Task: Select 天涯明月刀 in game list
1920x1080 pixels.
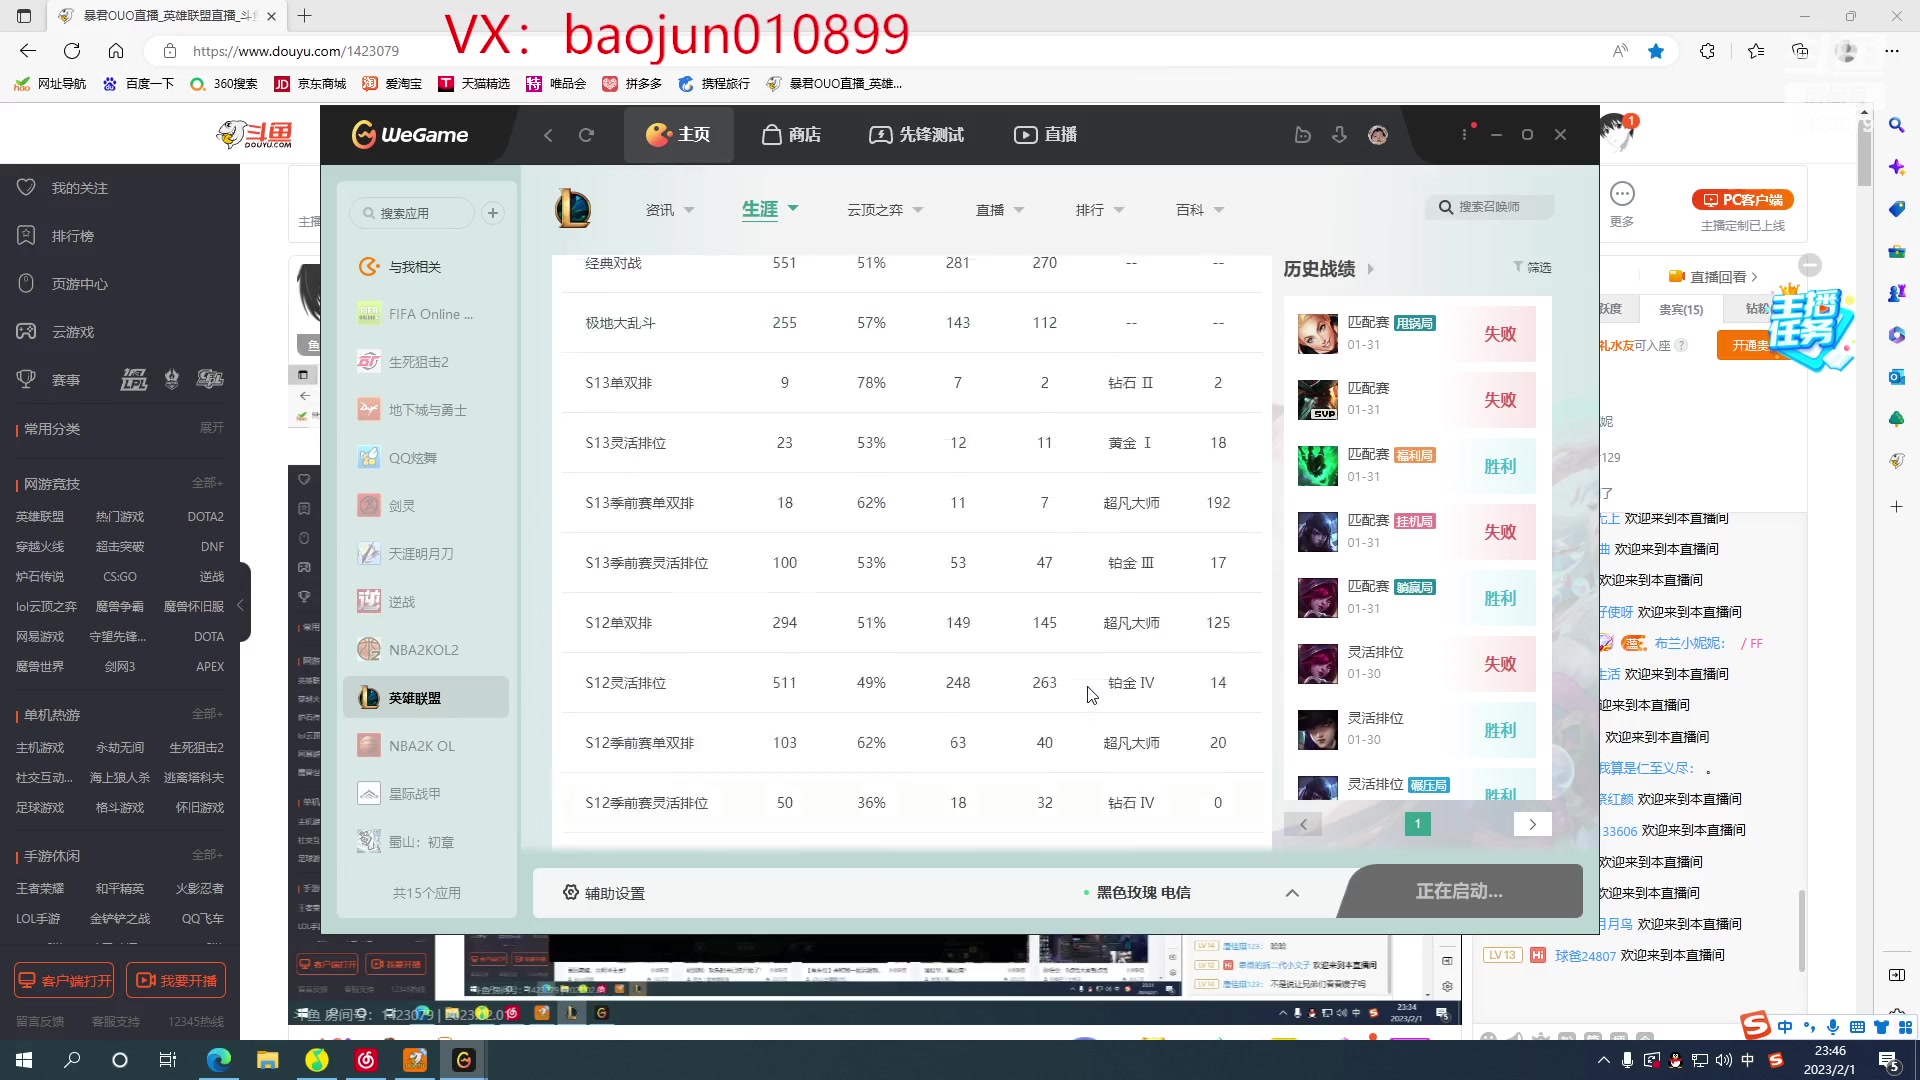Action: (x=425, y=554)
